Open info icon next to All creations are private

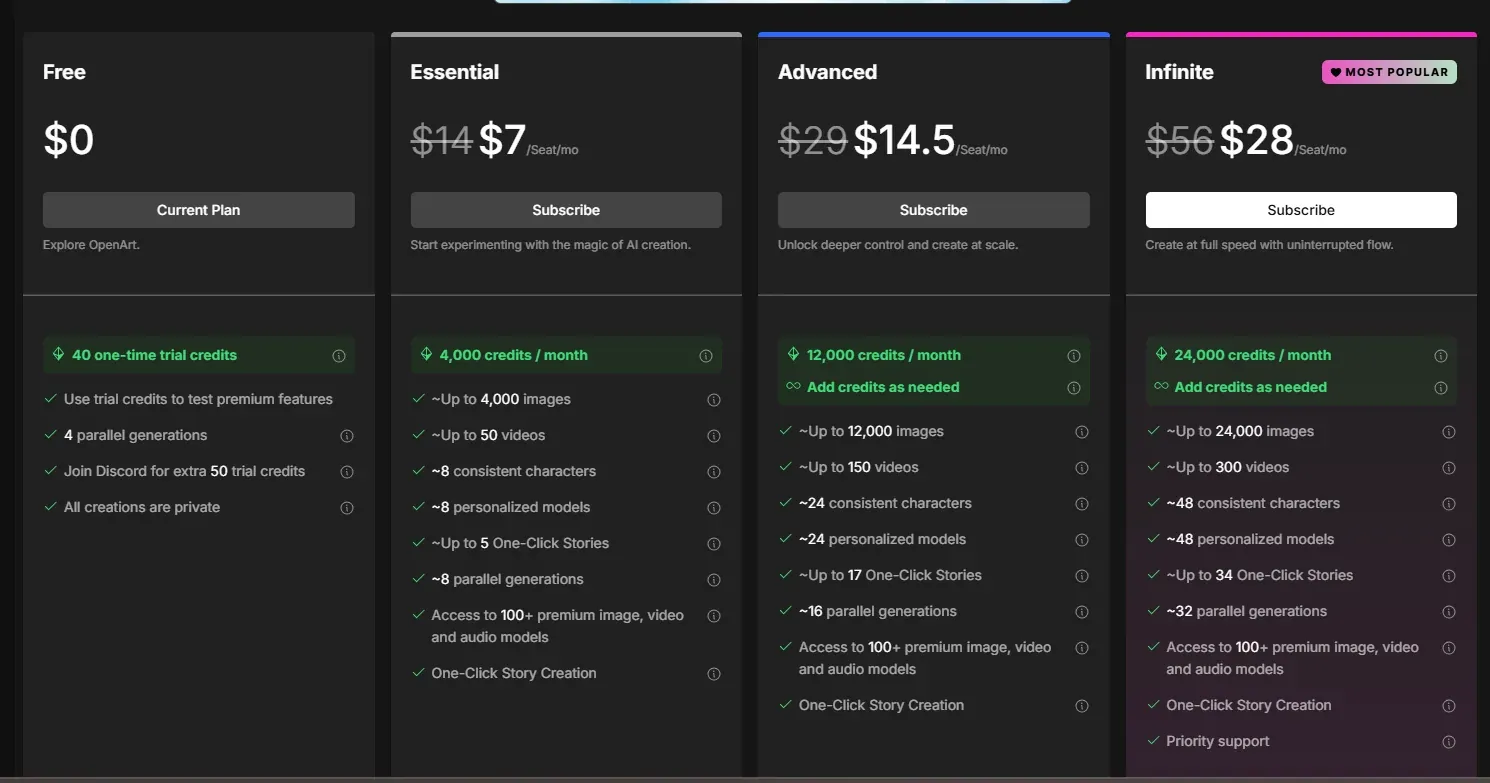point(347,507)
